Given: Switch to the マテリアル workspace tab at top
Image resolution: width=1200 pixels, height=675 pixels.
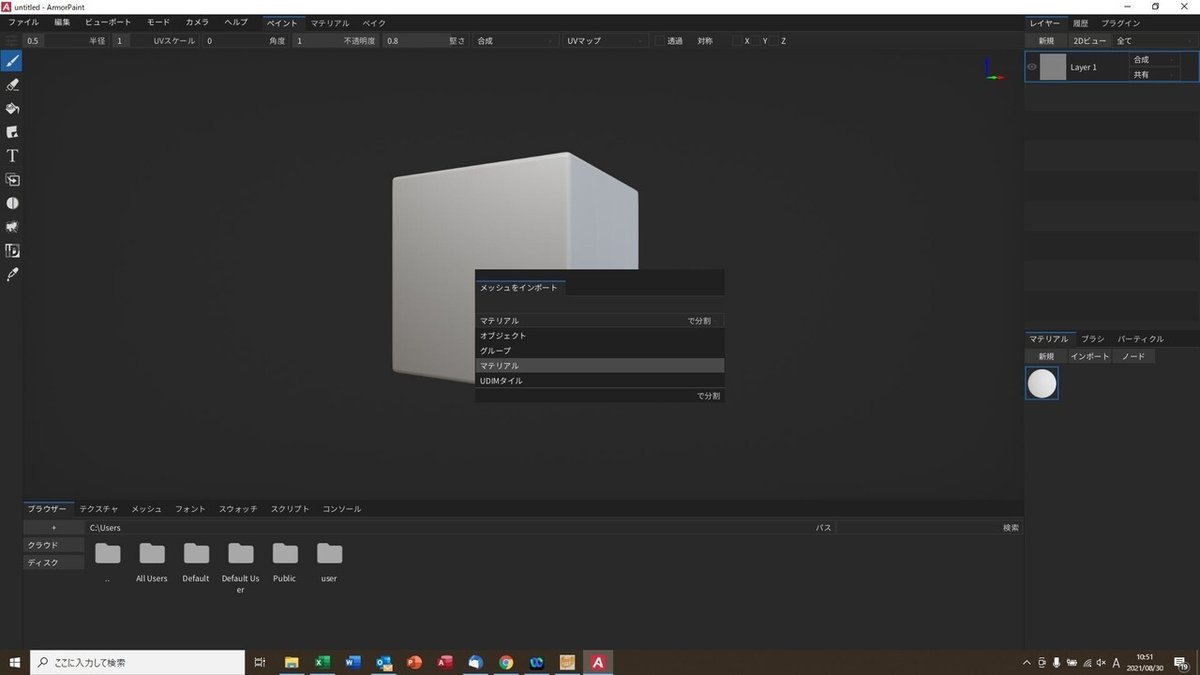Looking at the screenshot, I should [330, 22].
